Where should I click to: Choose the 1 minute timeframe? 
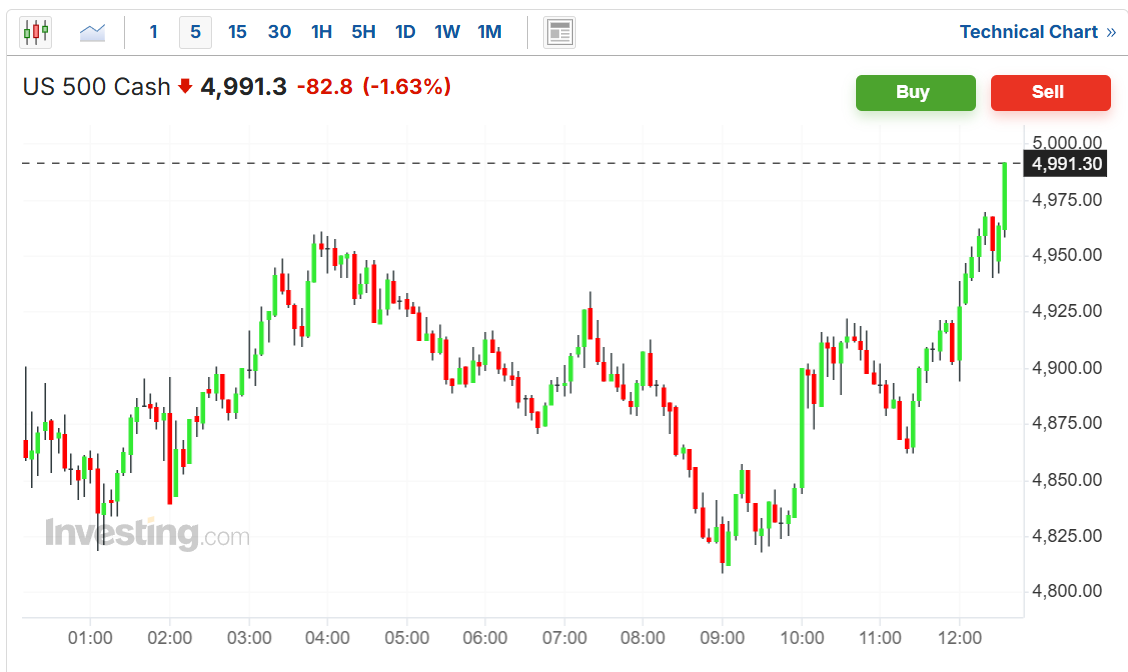[153, 32]
